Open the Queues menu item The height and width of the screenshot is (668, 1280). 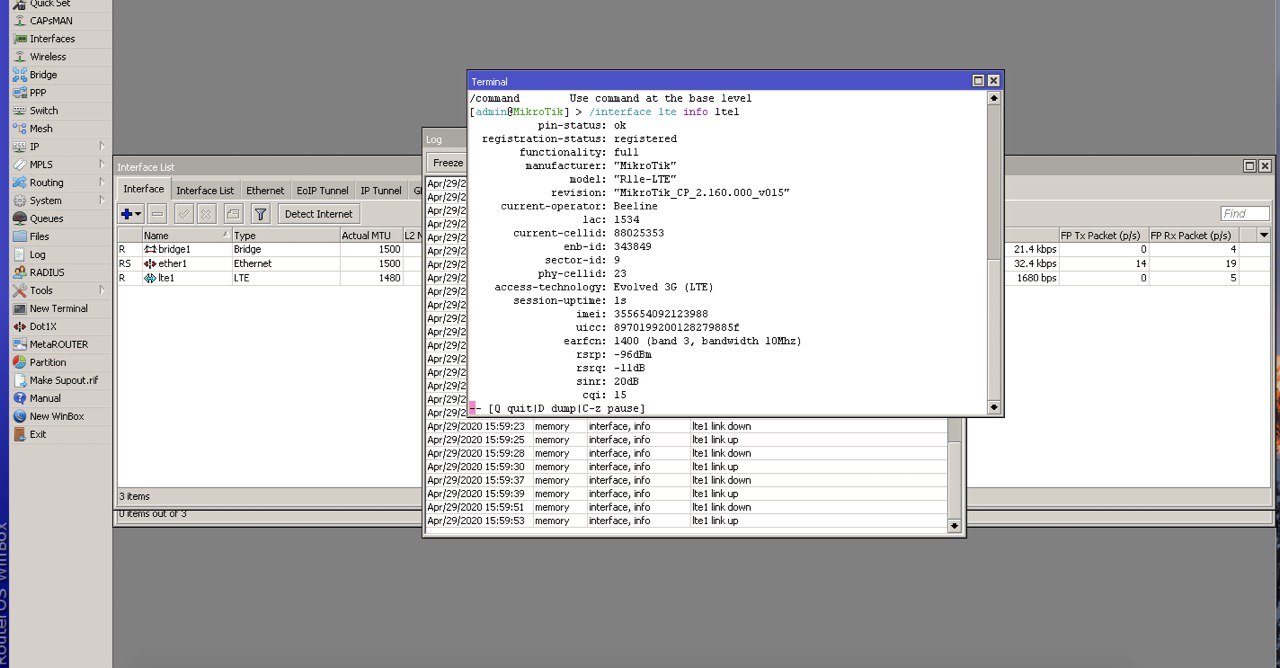click(x=46, y=219)
